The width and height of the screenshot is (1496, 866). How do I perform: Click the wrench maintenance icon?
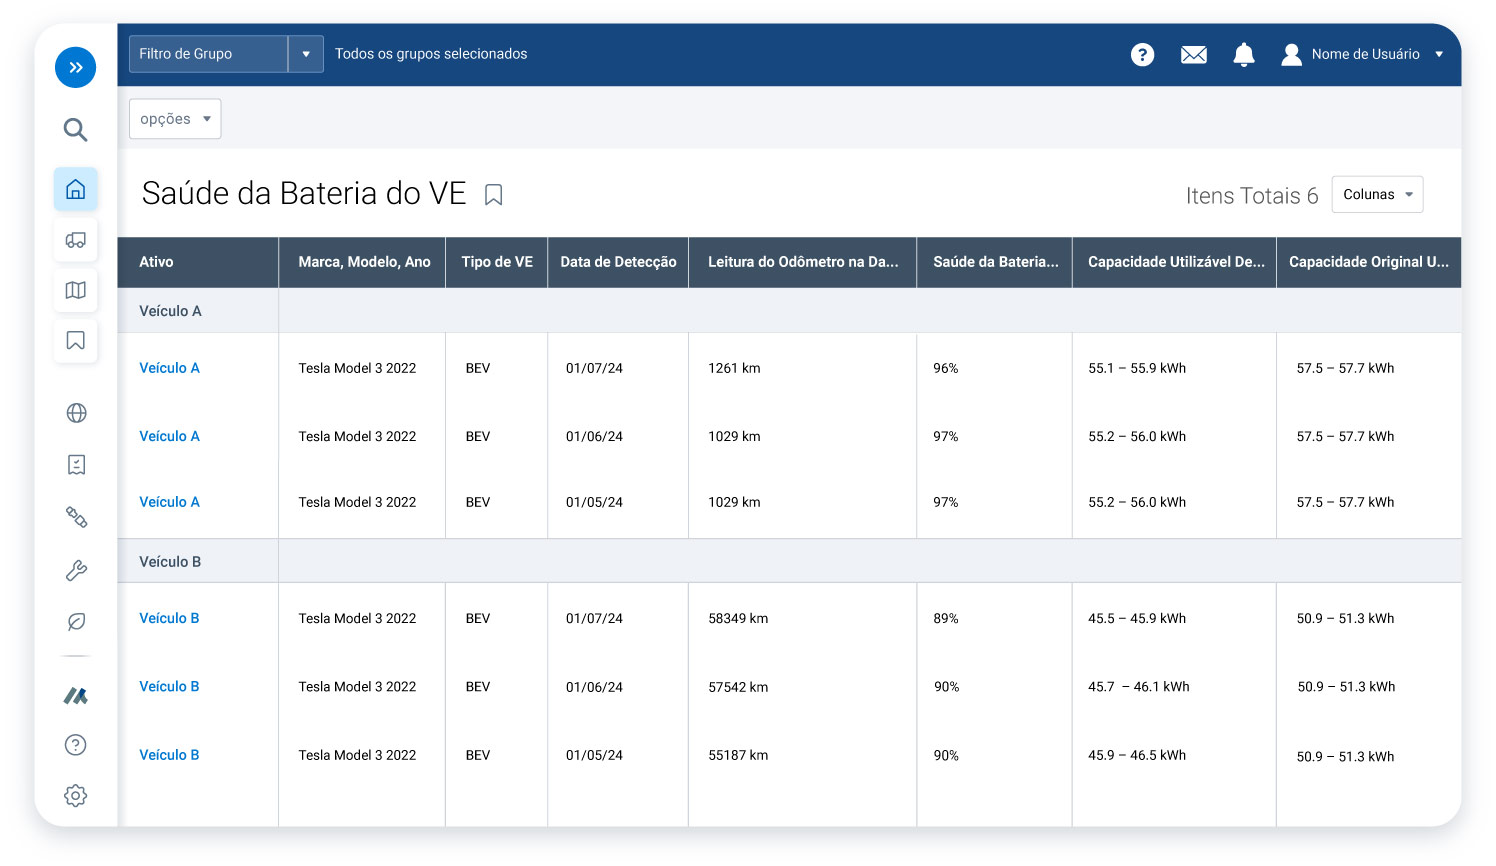pyautogui.click(x=75, y=570)
